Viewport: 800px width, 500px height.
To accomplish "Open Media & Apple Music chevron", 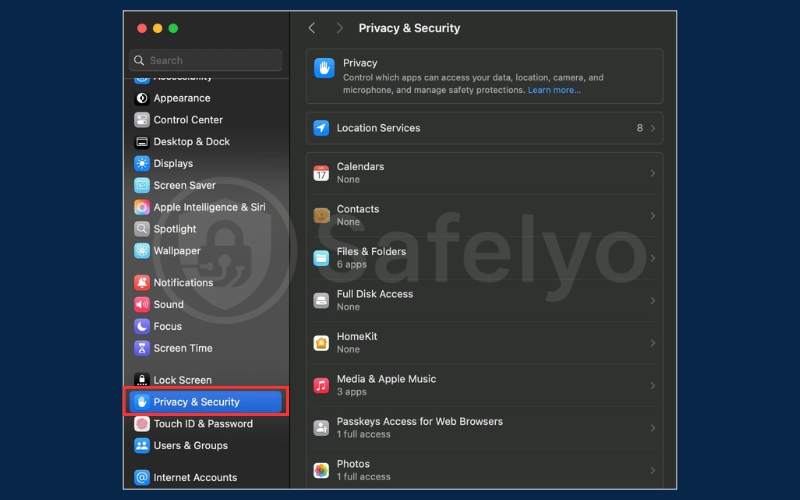I will pyautogui.click(x=653, y=385).
